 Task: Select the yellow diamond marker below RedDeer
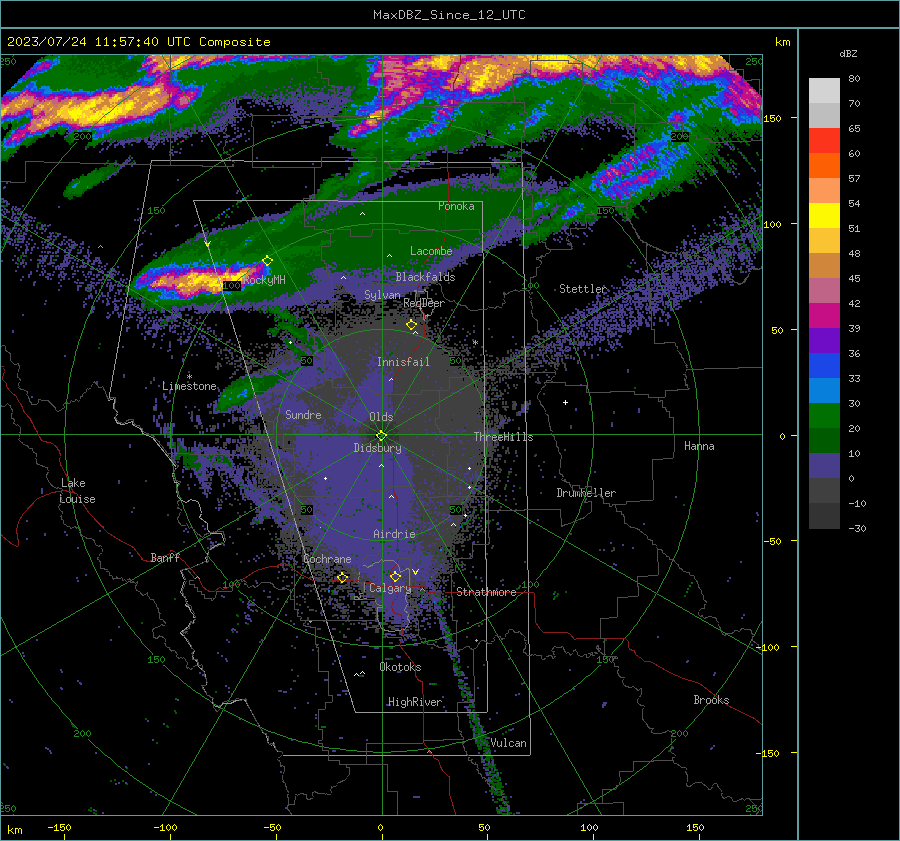click(x=412, y=325)
